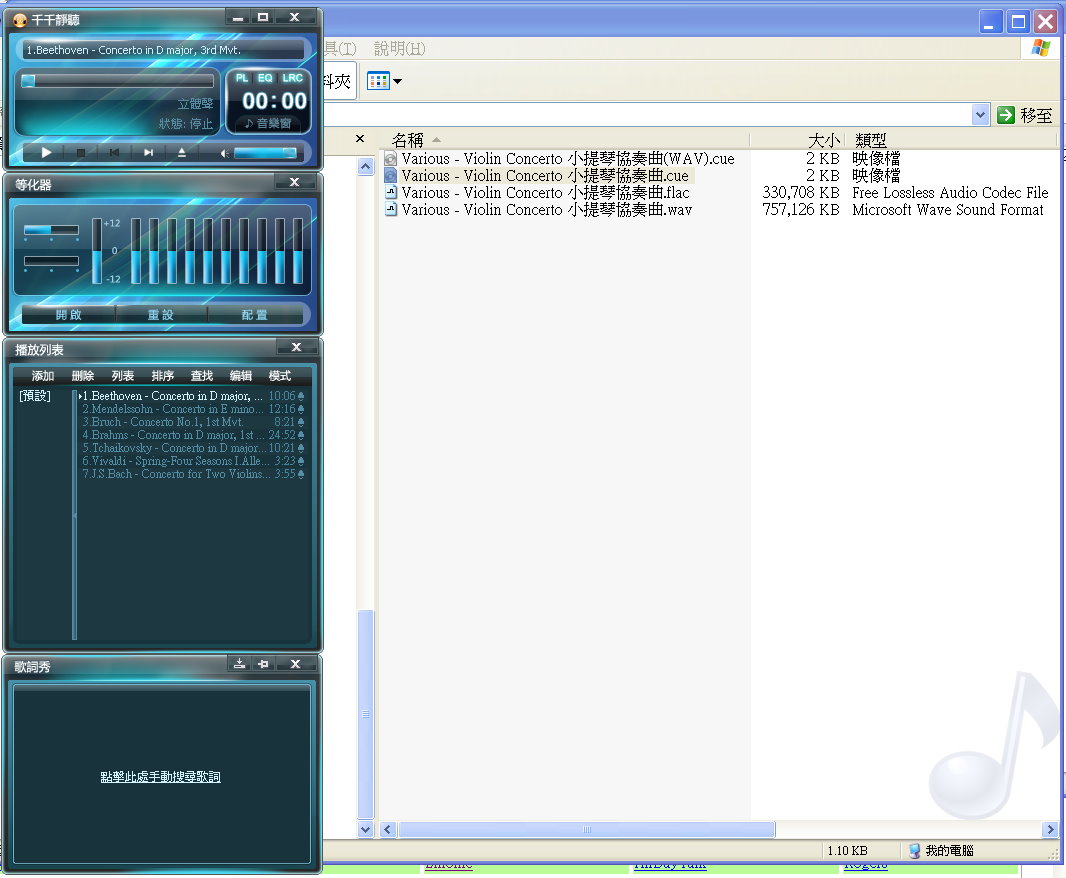Image resolution: width=1066 pixels, height=878 pixels.
Task: Adjust the player volume slider
Action: click(x=265, y=153)
